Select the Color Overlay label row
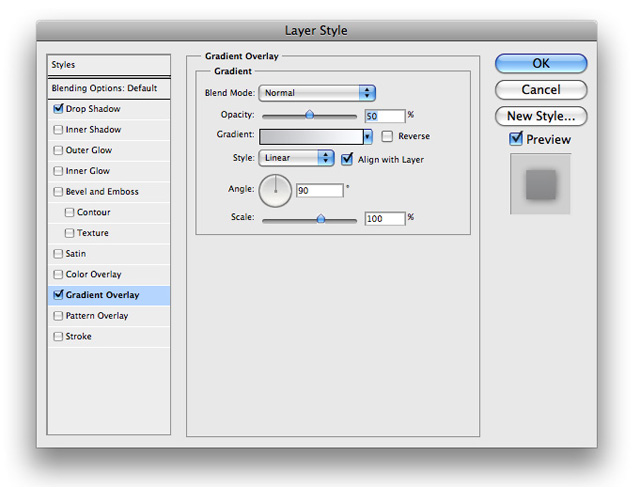This screenshot has height=487, width=640. point(109,275)
